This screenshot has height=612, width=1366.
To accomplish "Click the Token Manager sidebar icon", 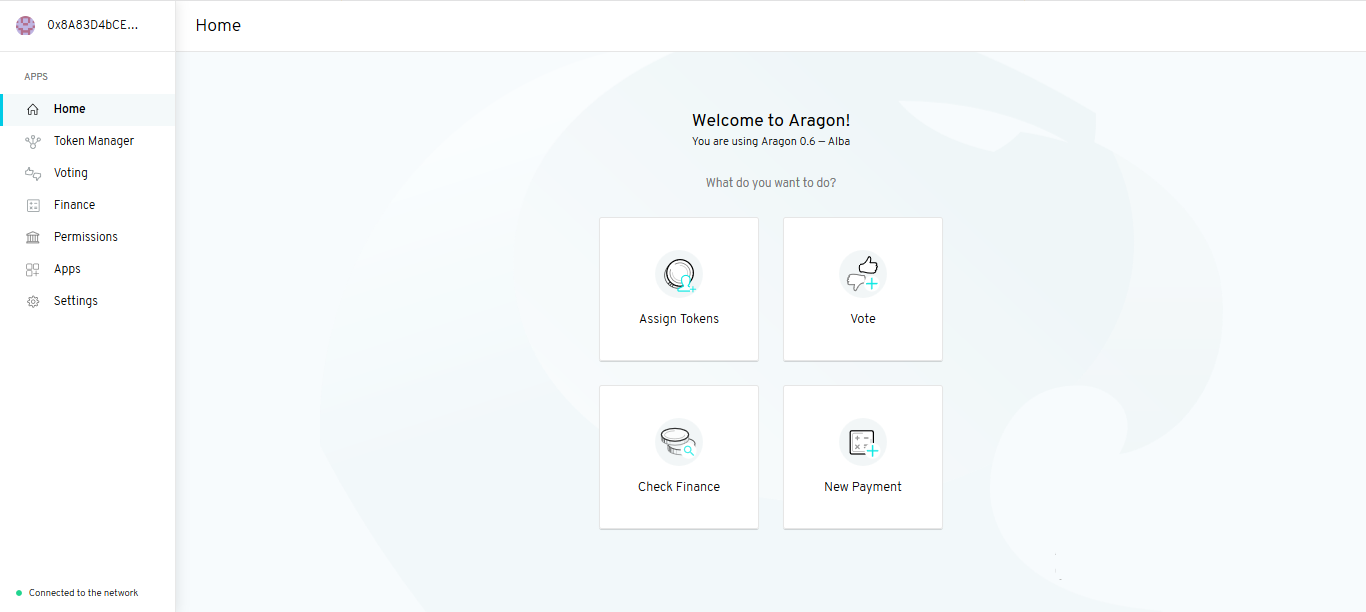I will click(x=33, y=141).
